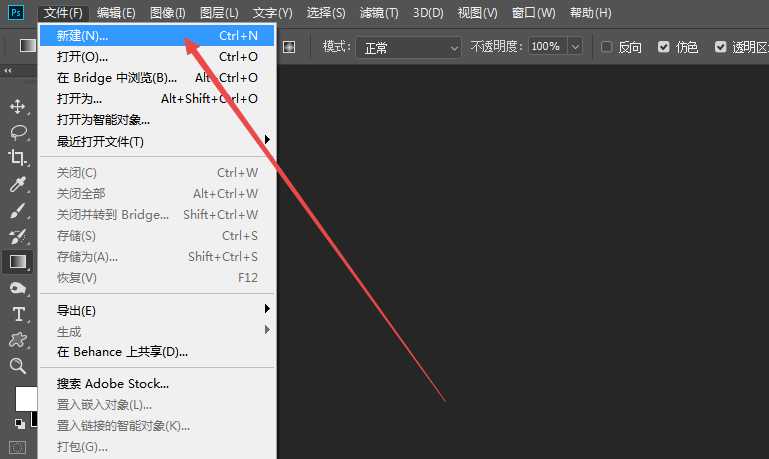769x459 pixels.
Task: Choose 搜索 Adobe Stock...
Action: click(x=156, y=383)
